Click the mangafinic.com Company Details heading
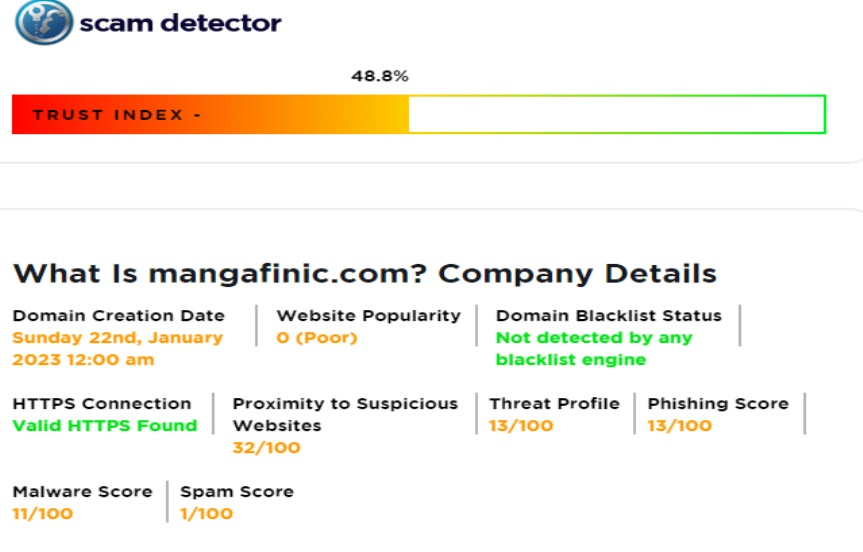 [364, 273]
